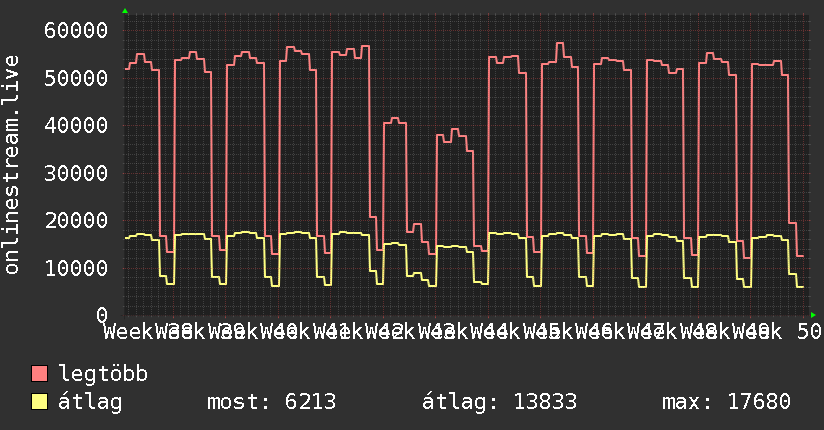Click the pink legtöbb legend swatch

pos(39,374)
